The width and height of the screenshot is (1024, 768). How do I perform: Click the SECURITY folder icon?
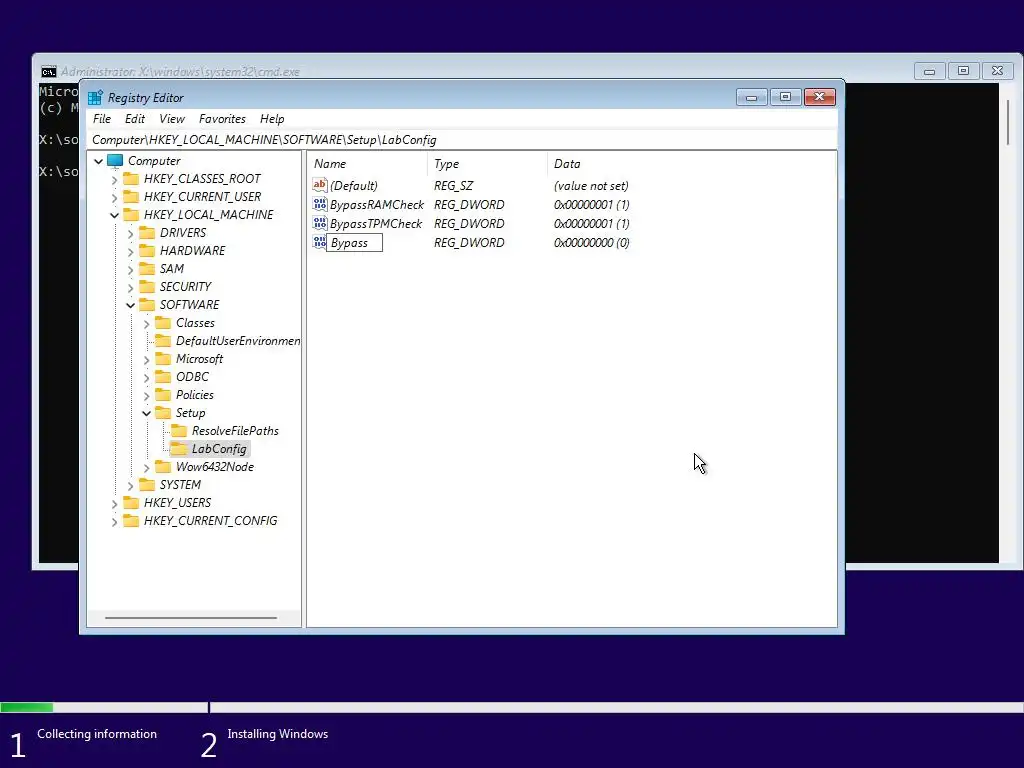[x=148, y=287]
